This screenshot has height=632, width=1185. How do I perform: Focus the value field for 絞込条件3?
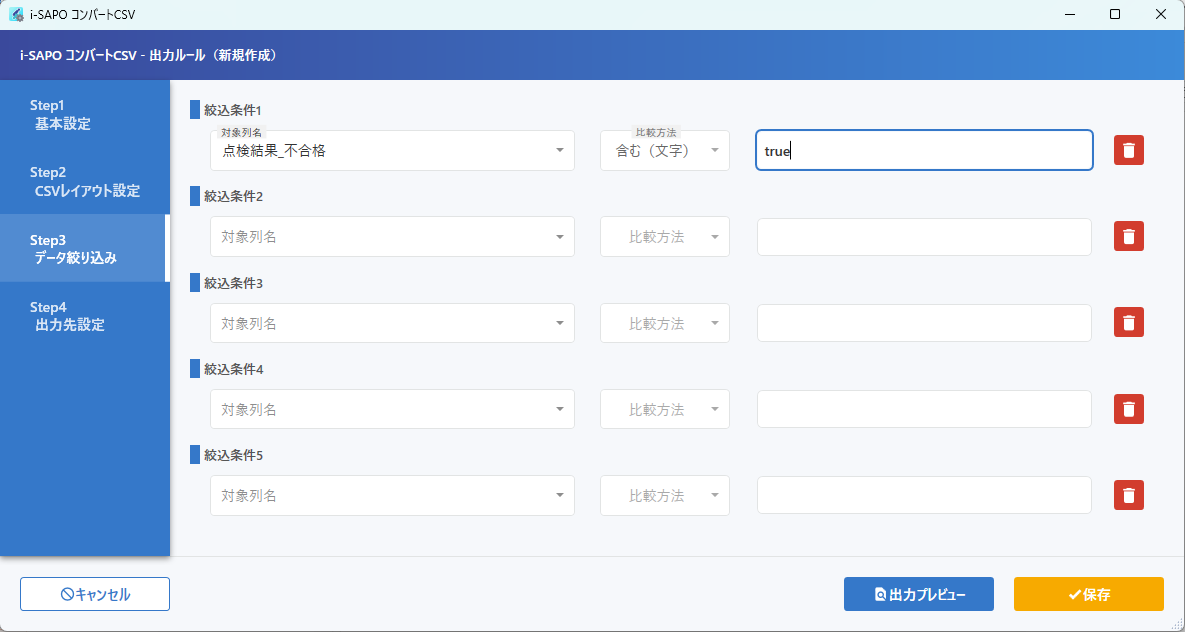coord(924,323)
